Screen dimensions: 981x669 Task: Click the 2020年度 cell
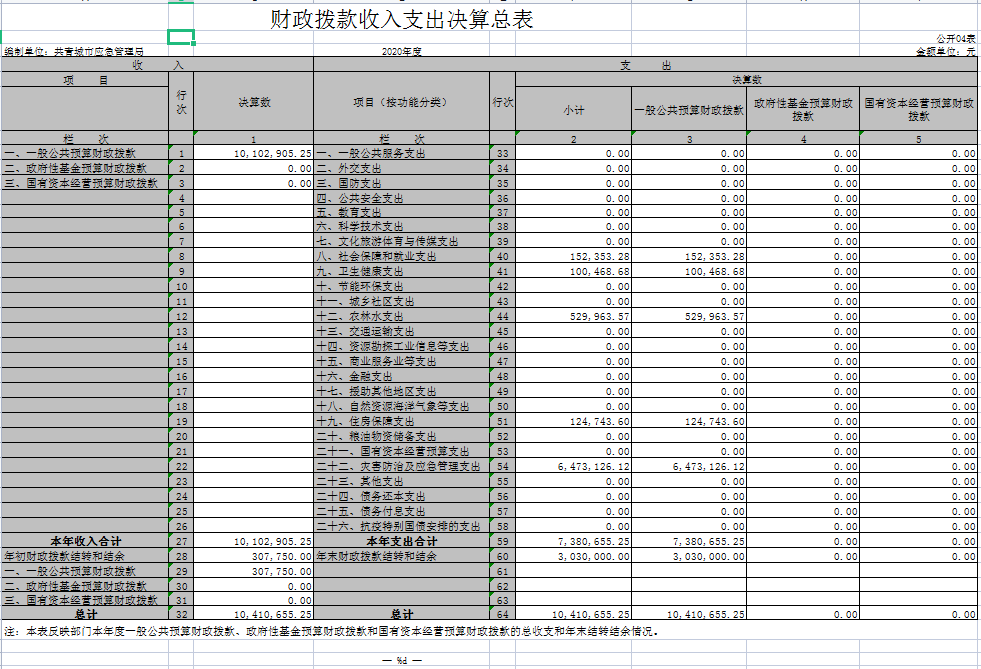tap(402, 50)
